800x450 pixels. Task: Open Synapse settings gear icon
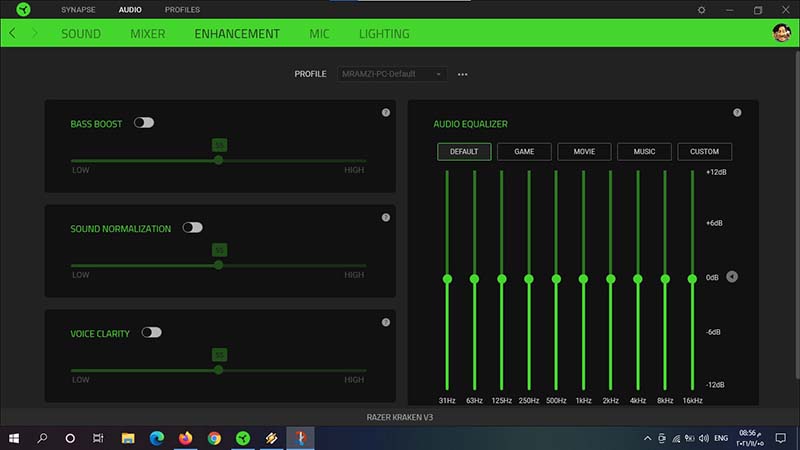(x=702, y=10)
